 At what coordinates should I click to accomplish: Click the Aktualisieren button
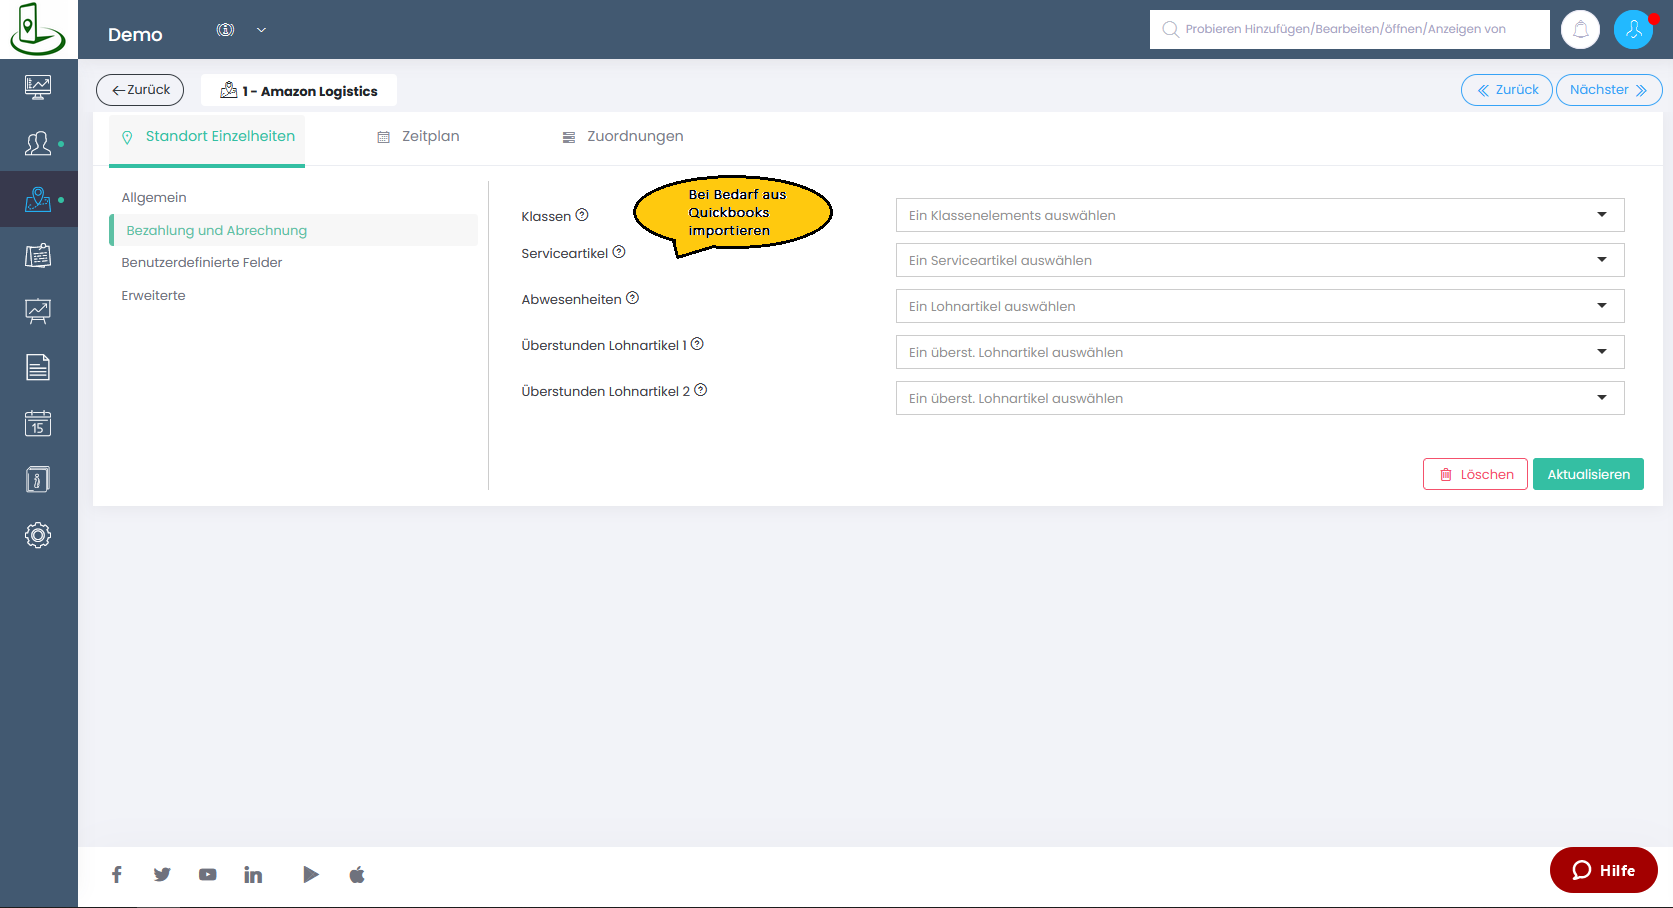click(1588, 474)
